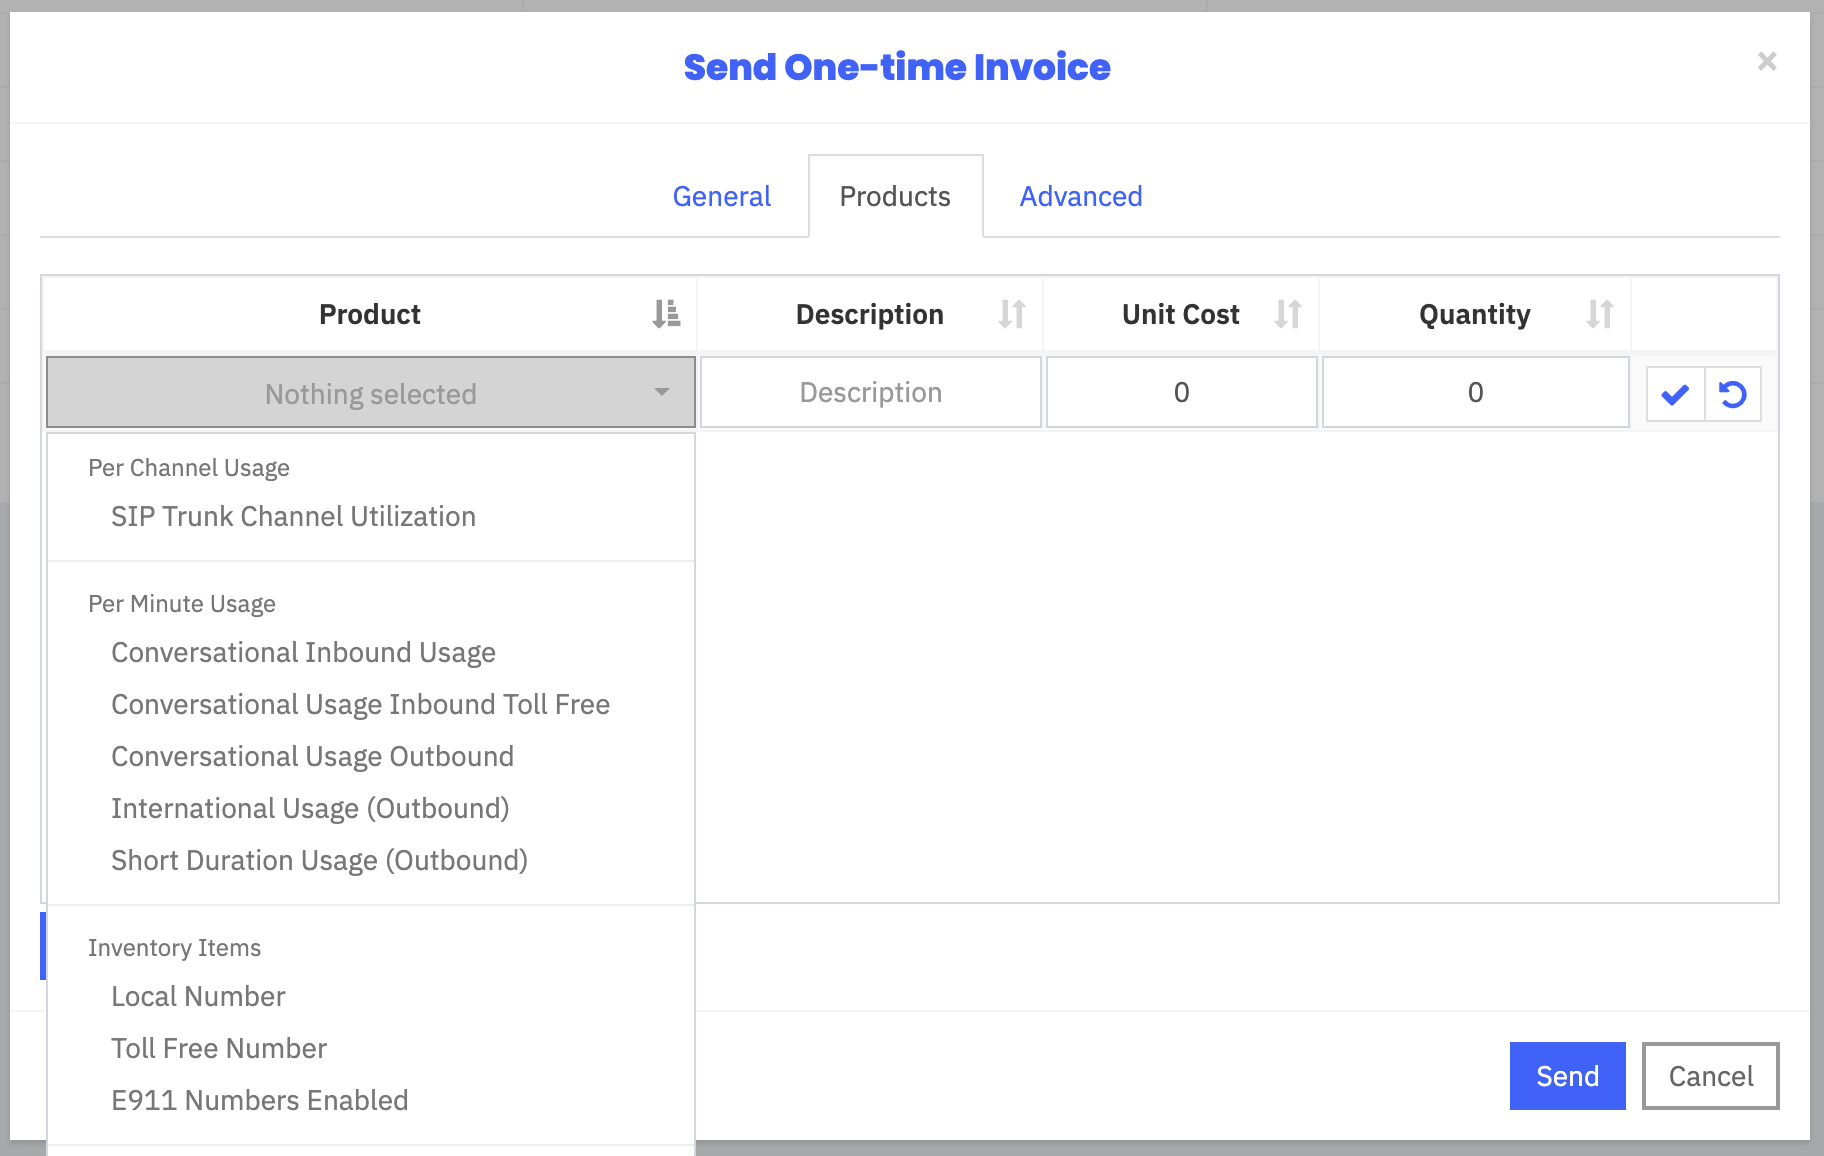Viewport: 1824px width, 1156px height.
Task: Close the Send One-time Invoice dialog
Action: point(1767,61)
